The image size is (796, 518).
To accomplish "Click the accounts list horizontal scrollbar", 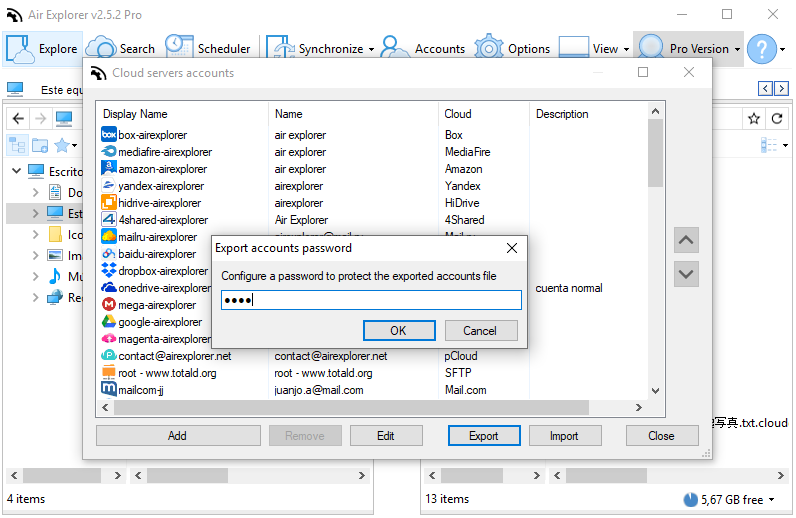I will [351, 407].
